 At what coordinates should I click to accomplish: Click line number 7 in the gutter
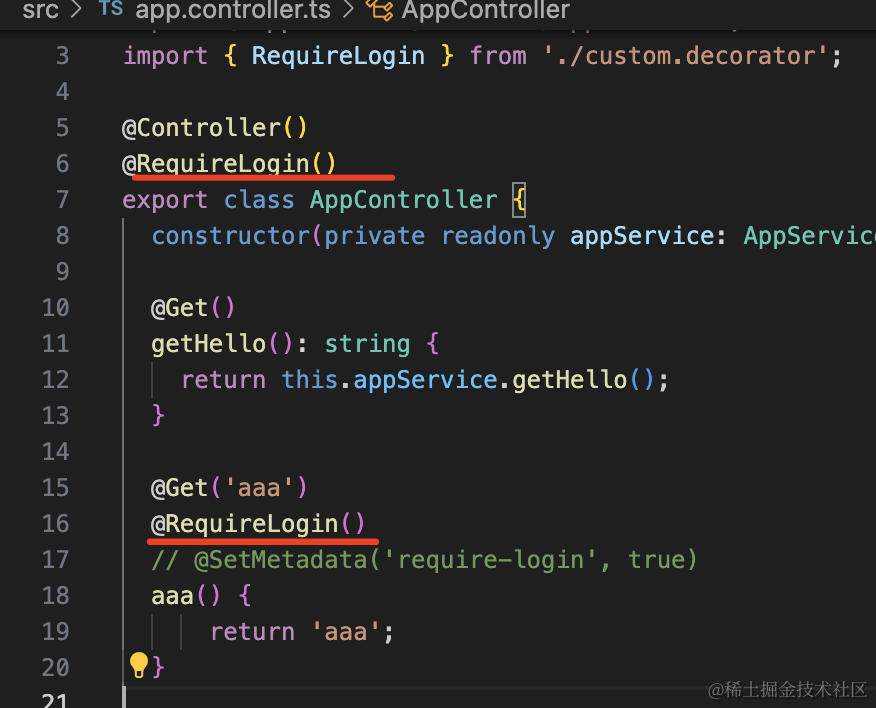pyautogui.click(x=62, y=199)
